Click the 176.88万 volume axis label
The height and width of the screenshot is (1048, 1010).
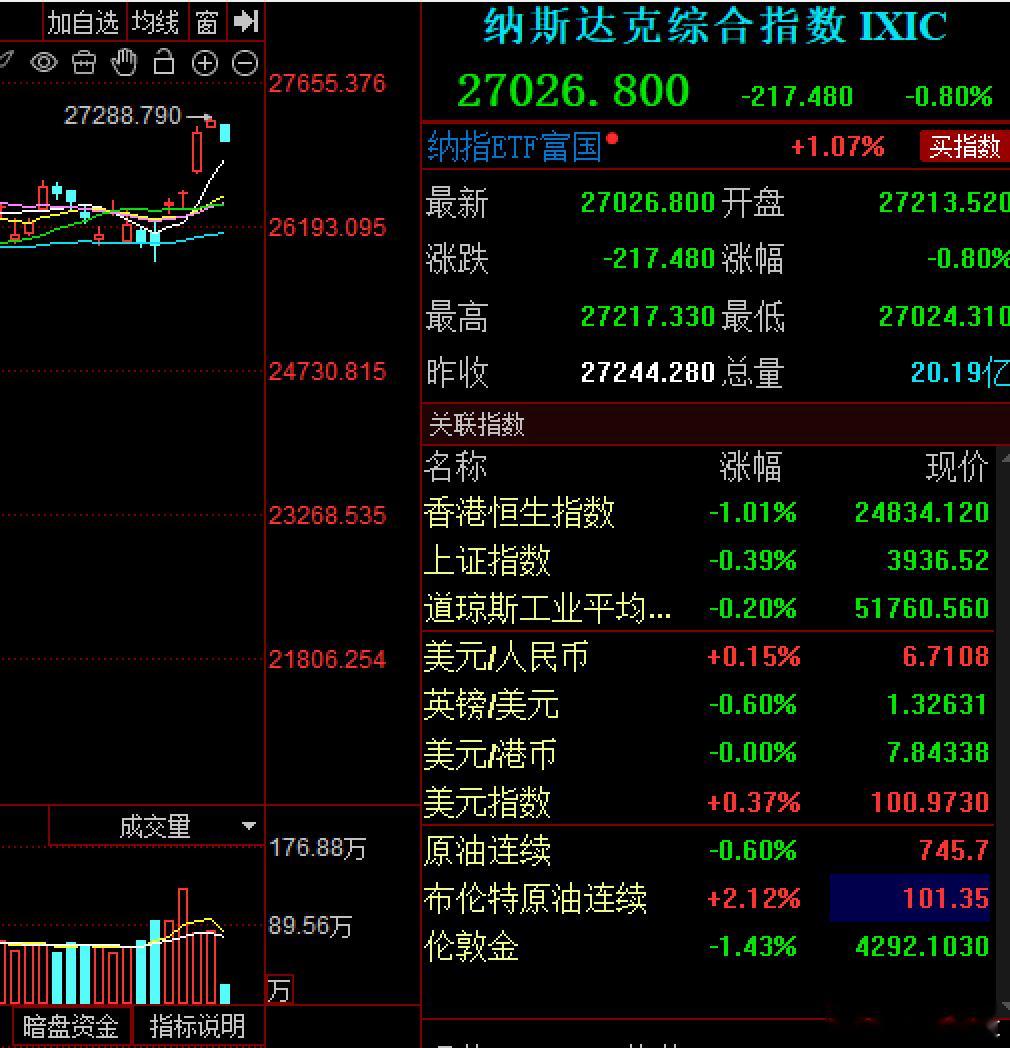[x=318, y=848]
